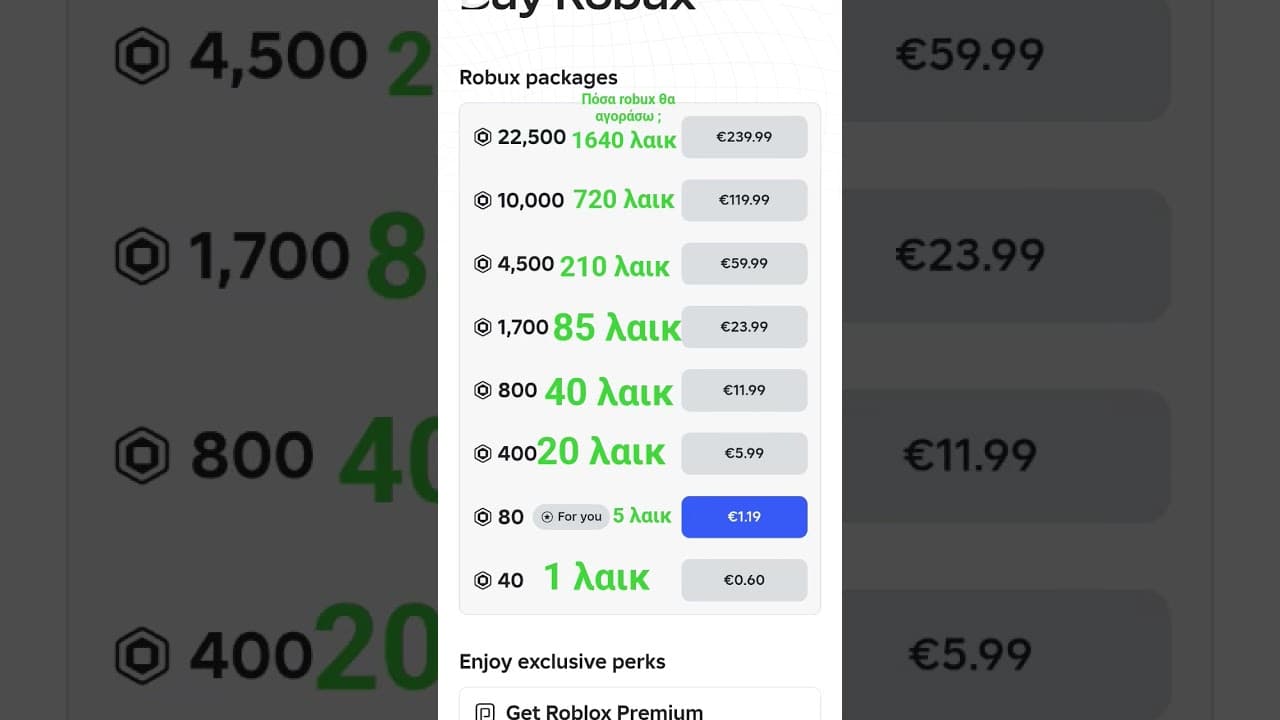Click the €239.99 price button
Screen dimensions: 1280x720
pyautogui.click(x=744, y=137)
